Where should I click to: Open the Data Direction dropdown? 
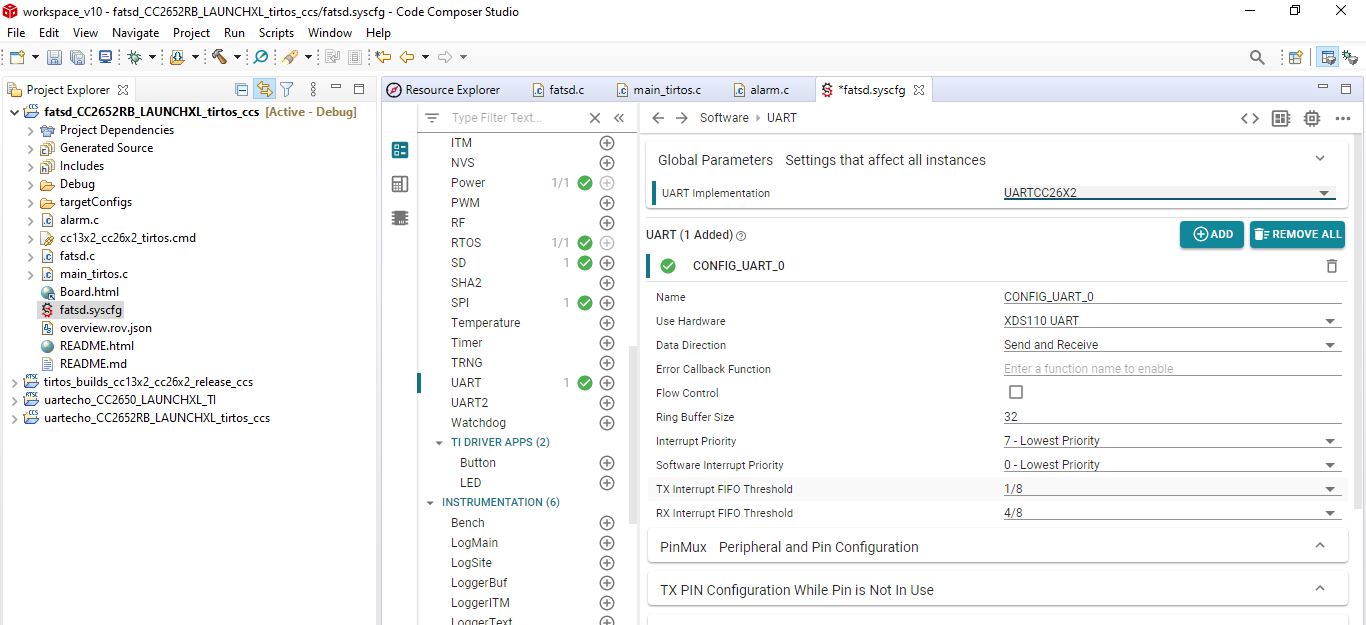pyautogui.click(x=1172, y=345)
